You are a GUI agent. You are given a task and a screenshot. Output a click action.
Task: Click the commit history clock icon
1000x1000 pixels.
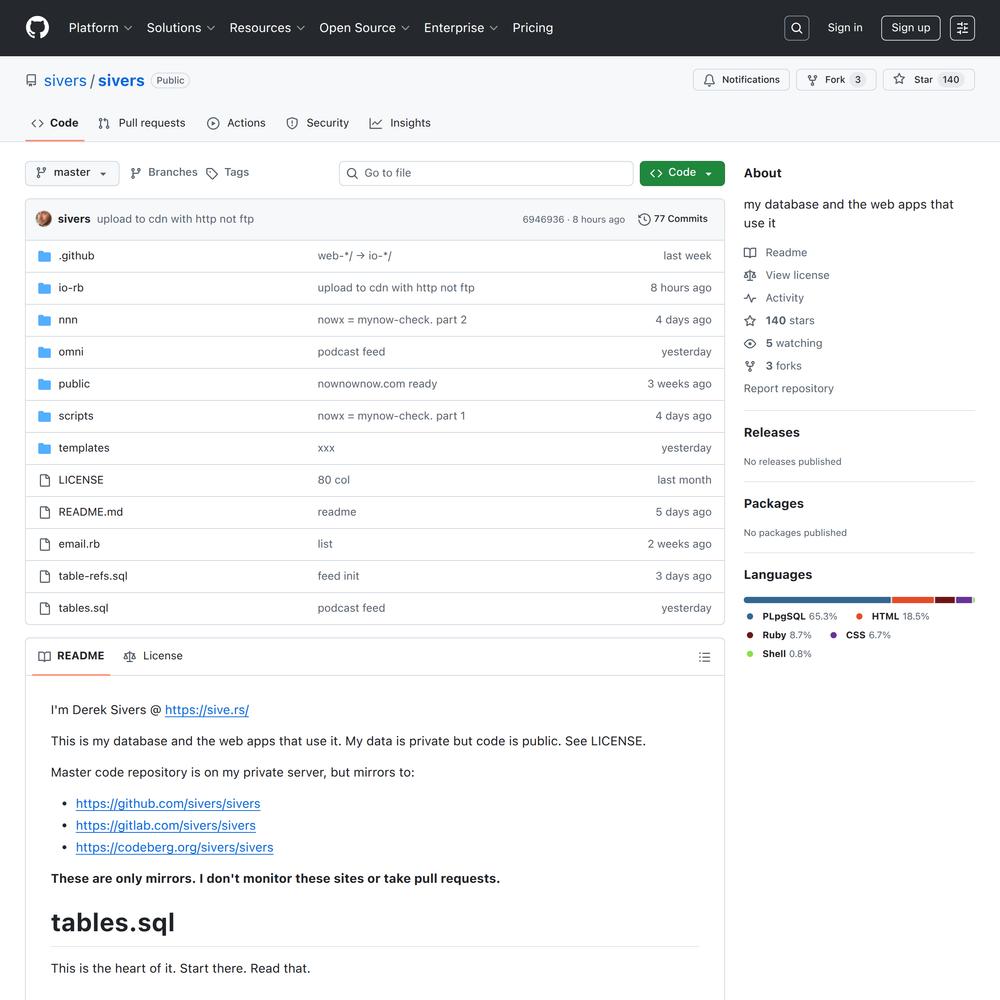pyautogui.click(x=644, y=219)
